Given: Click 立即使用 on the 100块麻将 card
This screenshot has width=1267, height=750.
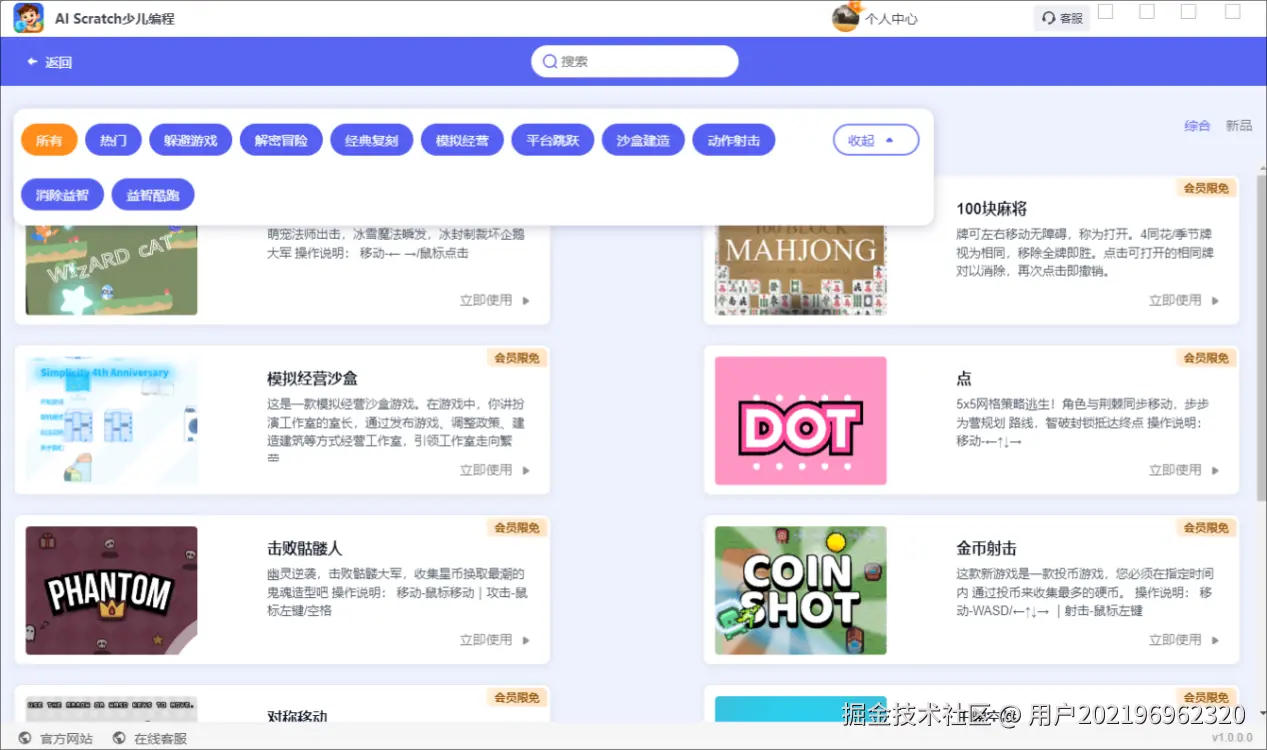Looking at the screenshot, I should 1184,300.
